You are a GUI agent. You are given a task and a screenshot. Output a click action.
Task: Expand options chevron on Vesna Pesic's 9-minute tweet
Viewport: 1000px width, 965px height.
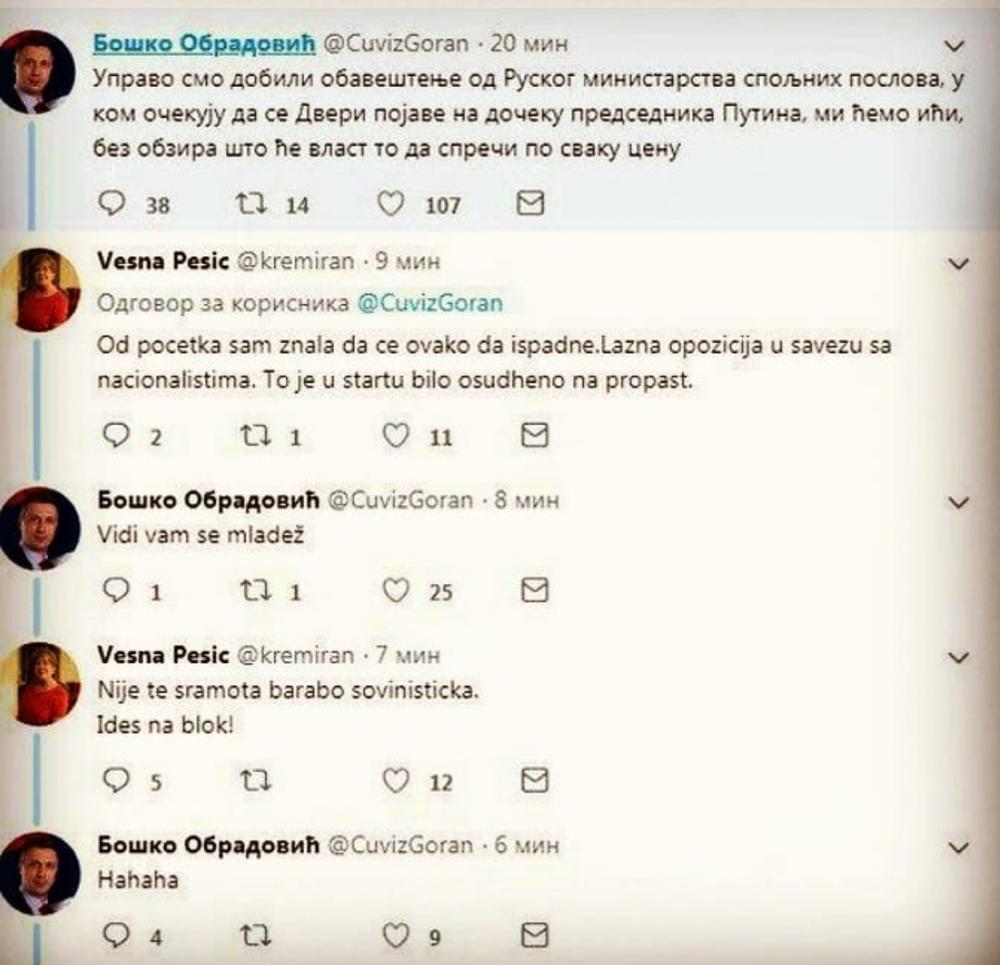[957, 264]
